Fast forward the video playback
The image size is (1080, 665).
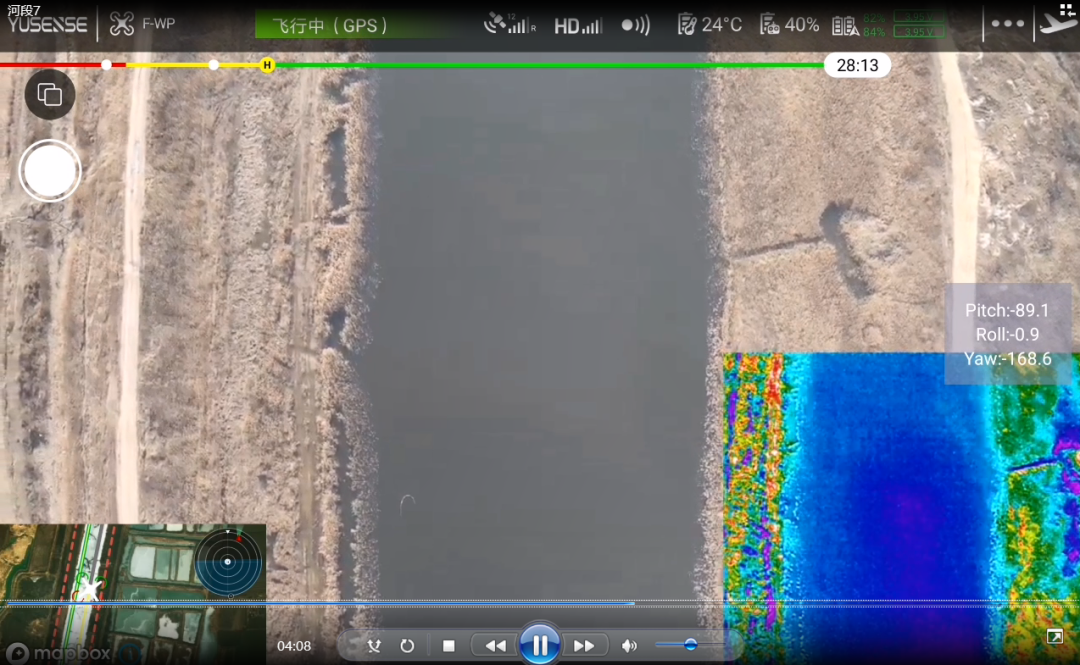click(x=584, y=646)
